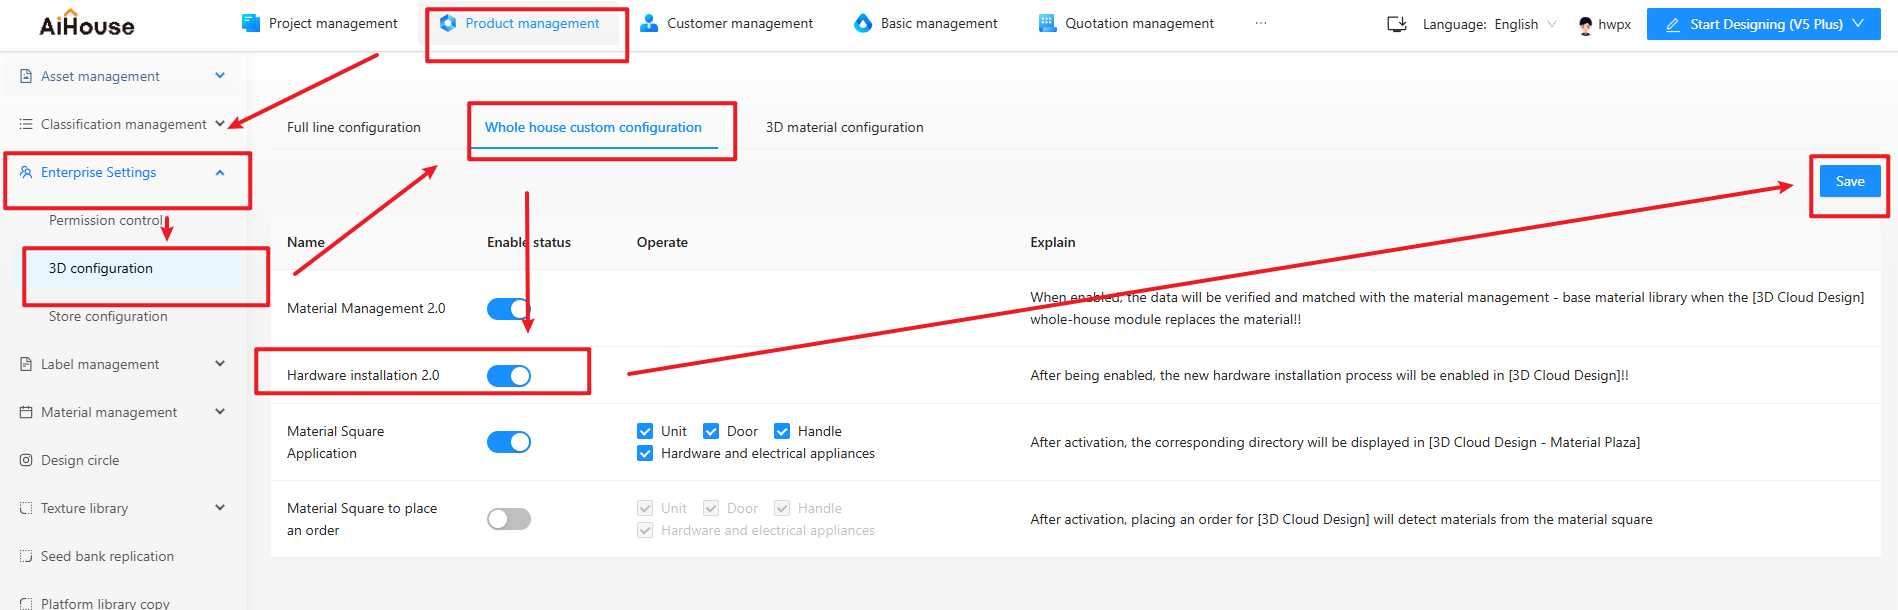Disable the Material Management 2.0 switch
1898x610 pixels.
pos(508,309)
